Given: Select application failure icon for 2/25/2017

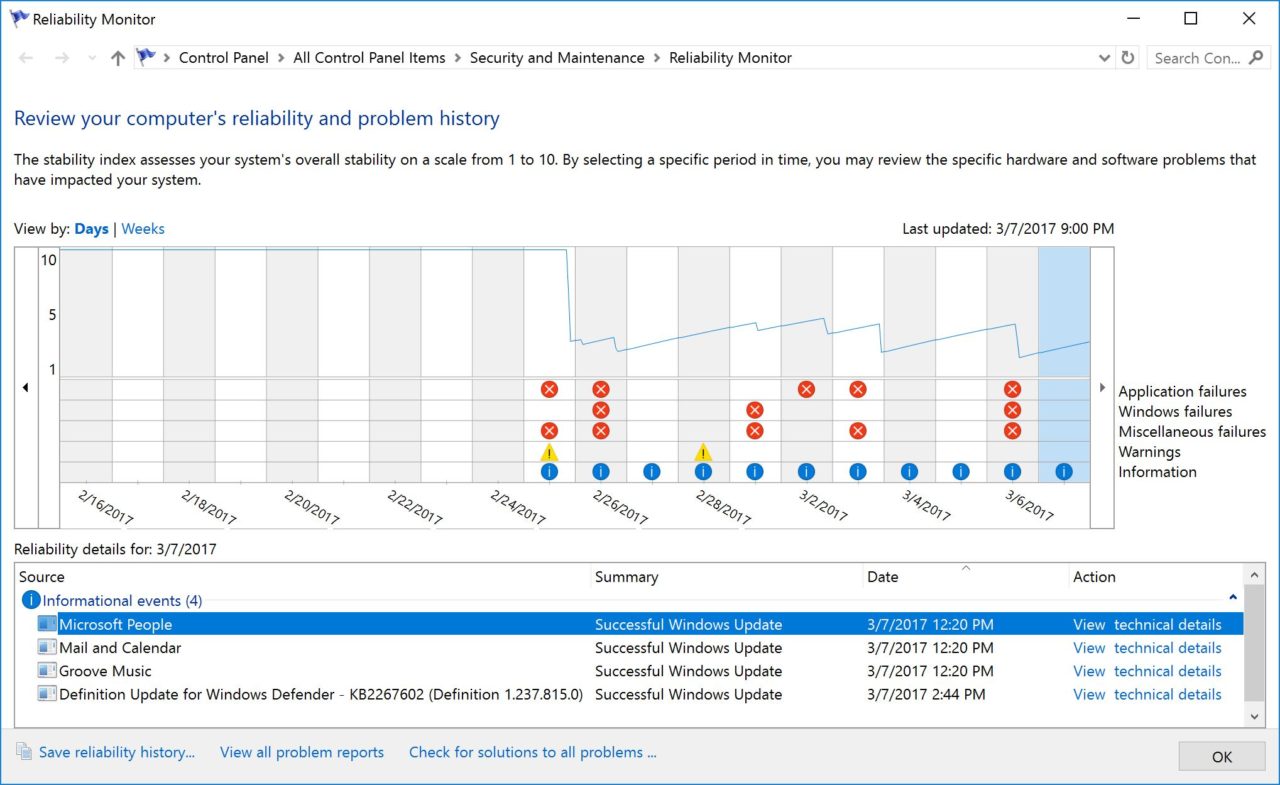Looking at the screenshot, I should [x=549, y=390].
